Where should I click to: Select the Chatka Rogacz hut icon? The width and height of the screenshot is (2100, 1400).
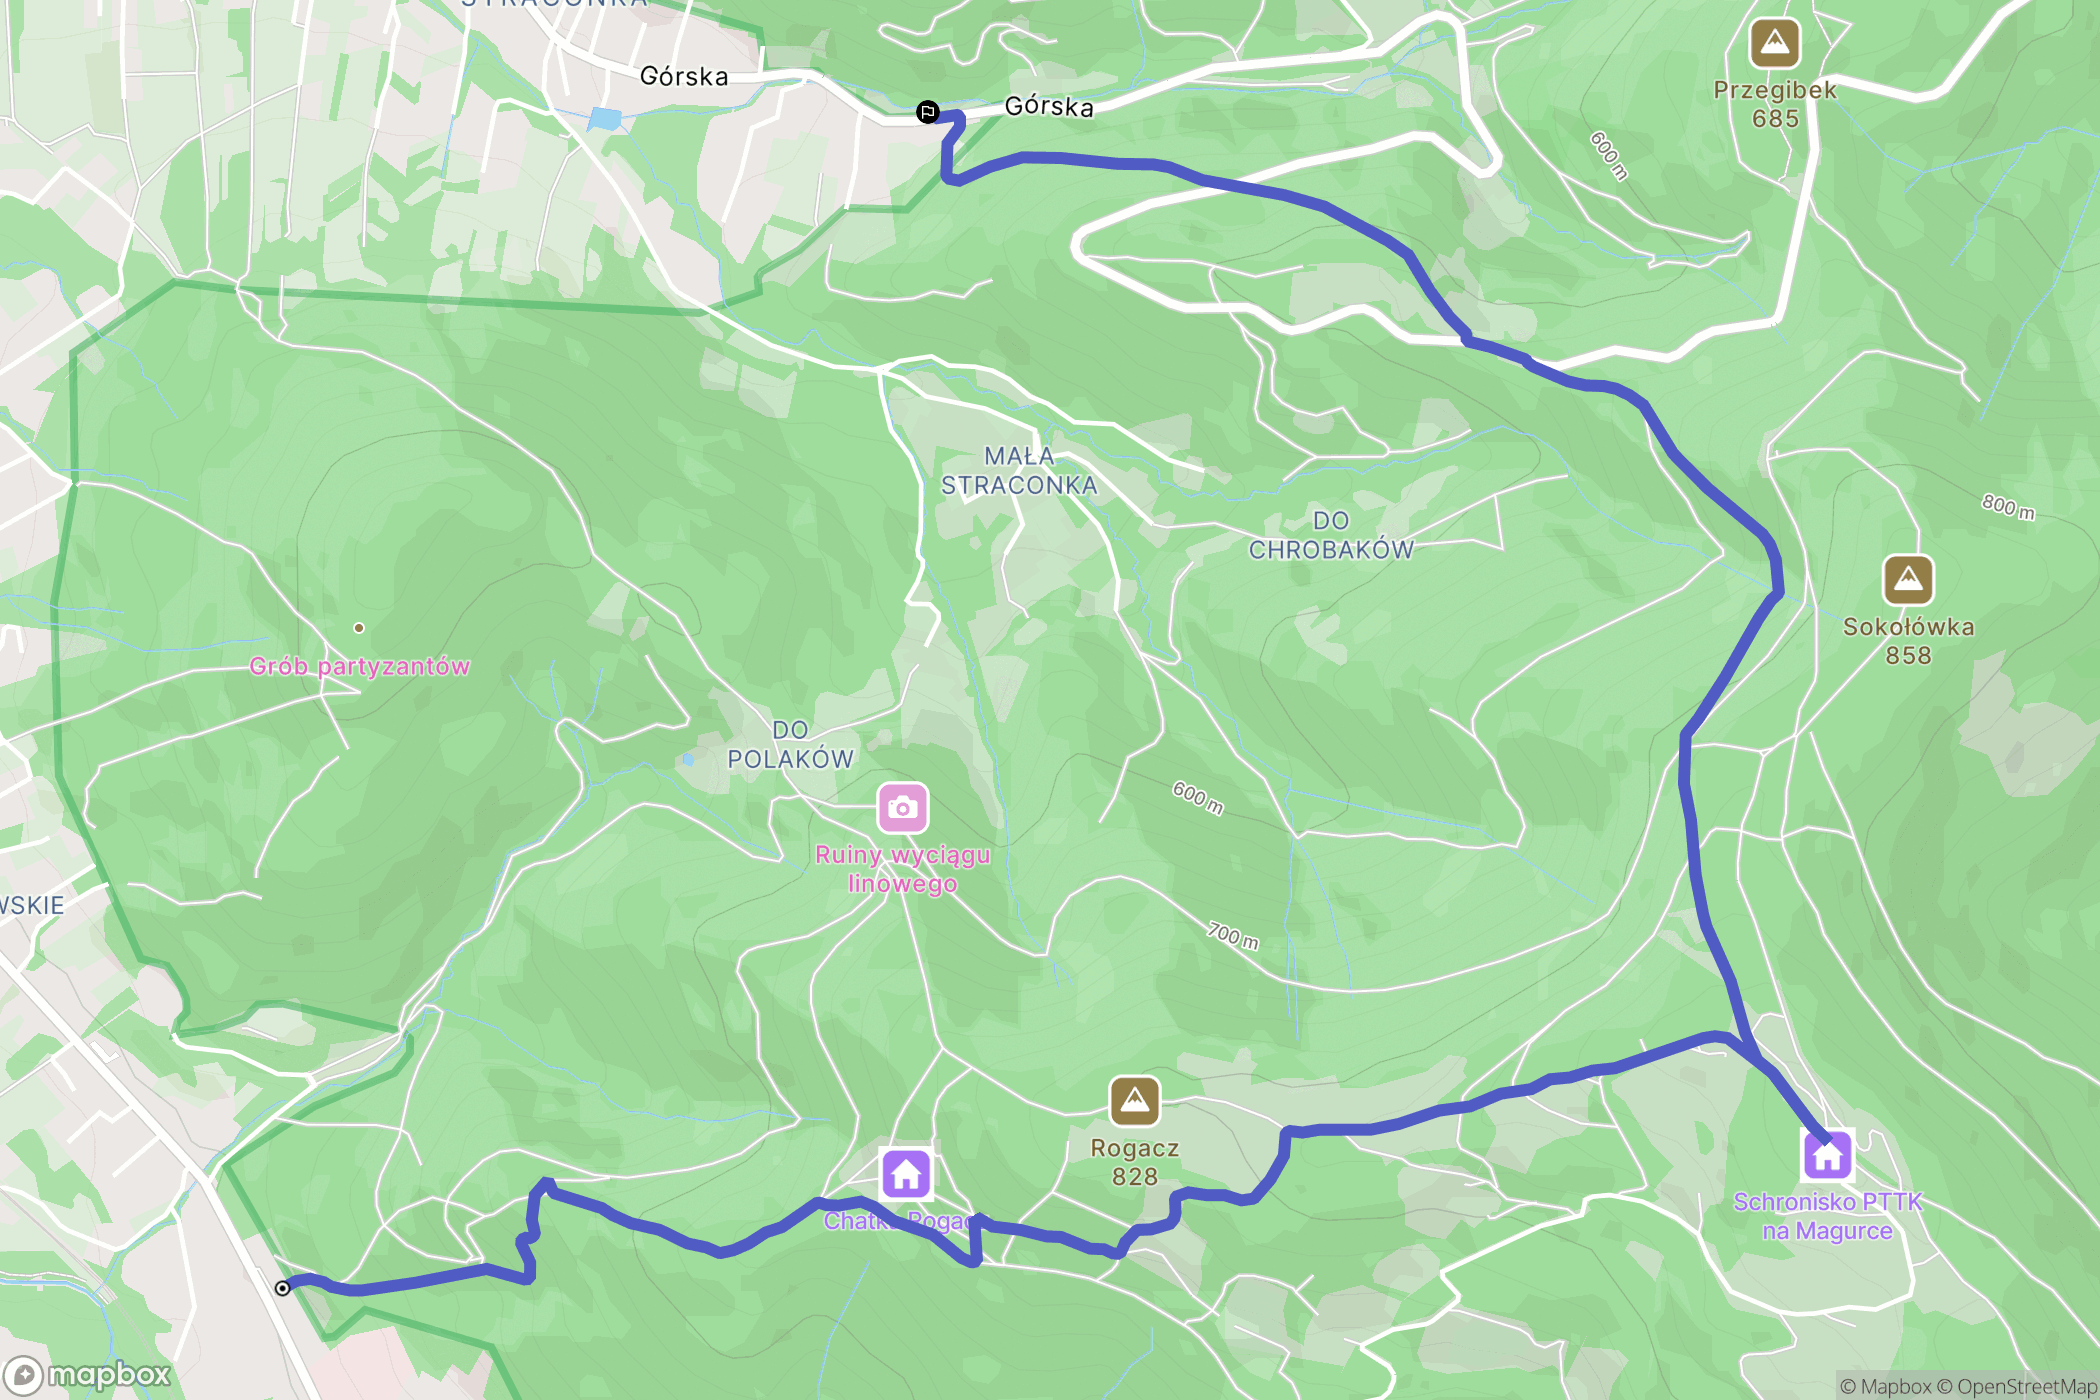[x=906, y=1174]
